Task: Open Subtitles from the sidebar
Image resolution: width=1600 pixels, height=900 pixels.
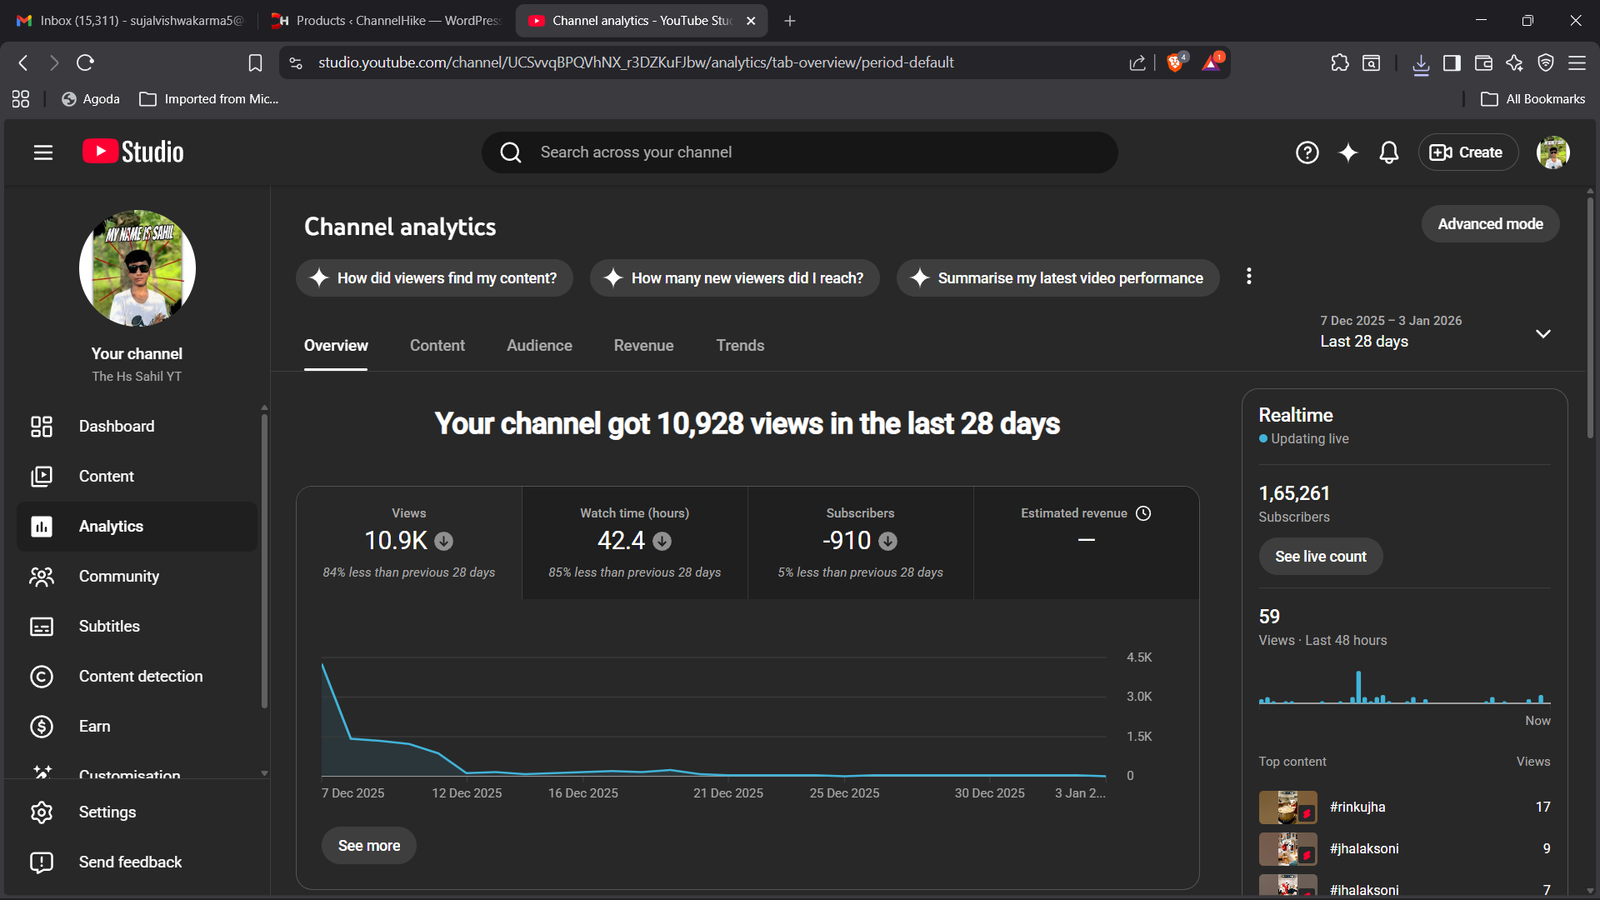Action: [x=109, y=627]
